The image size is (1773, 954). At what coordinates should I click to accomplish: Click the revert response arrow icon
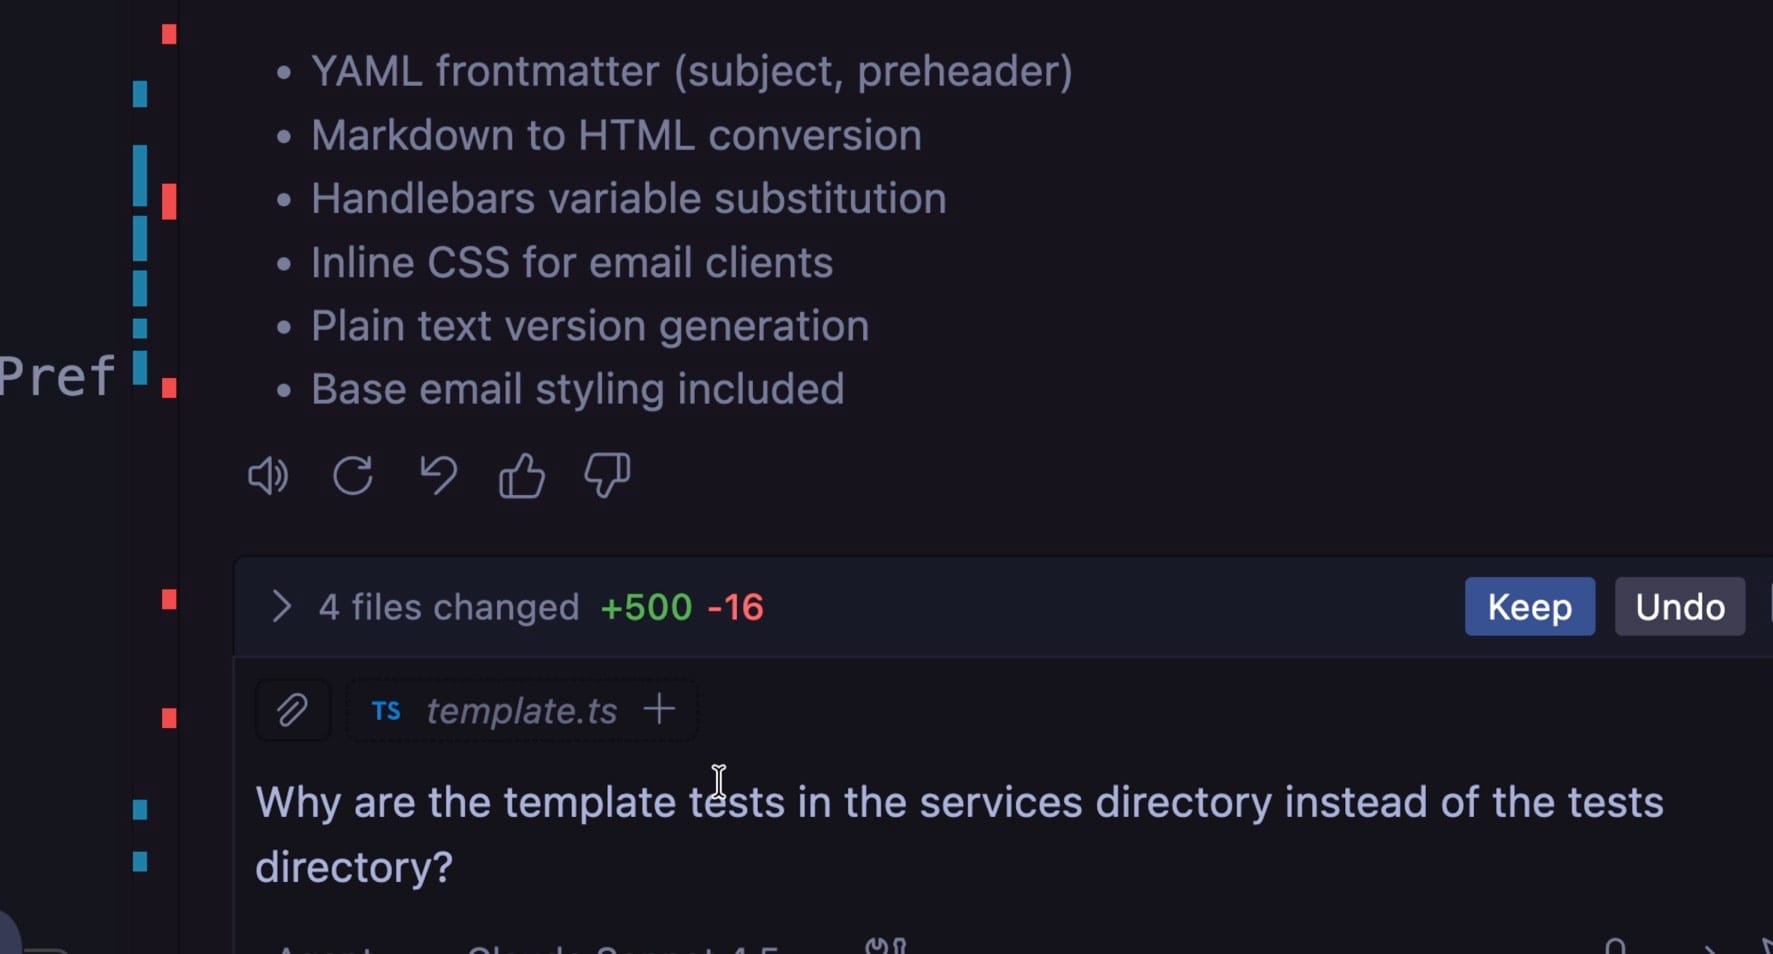437,477
